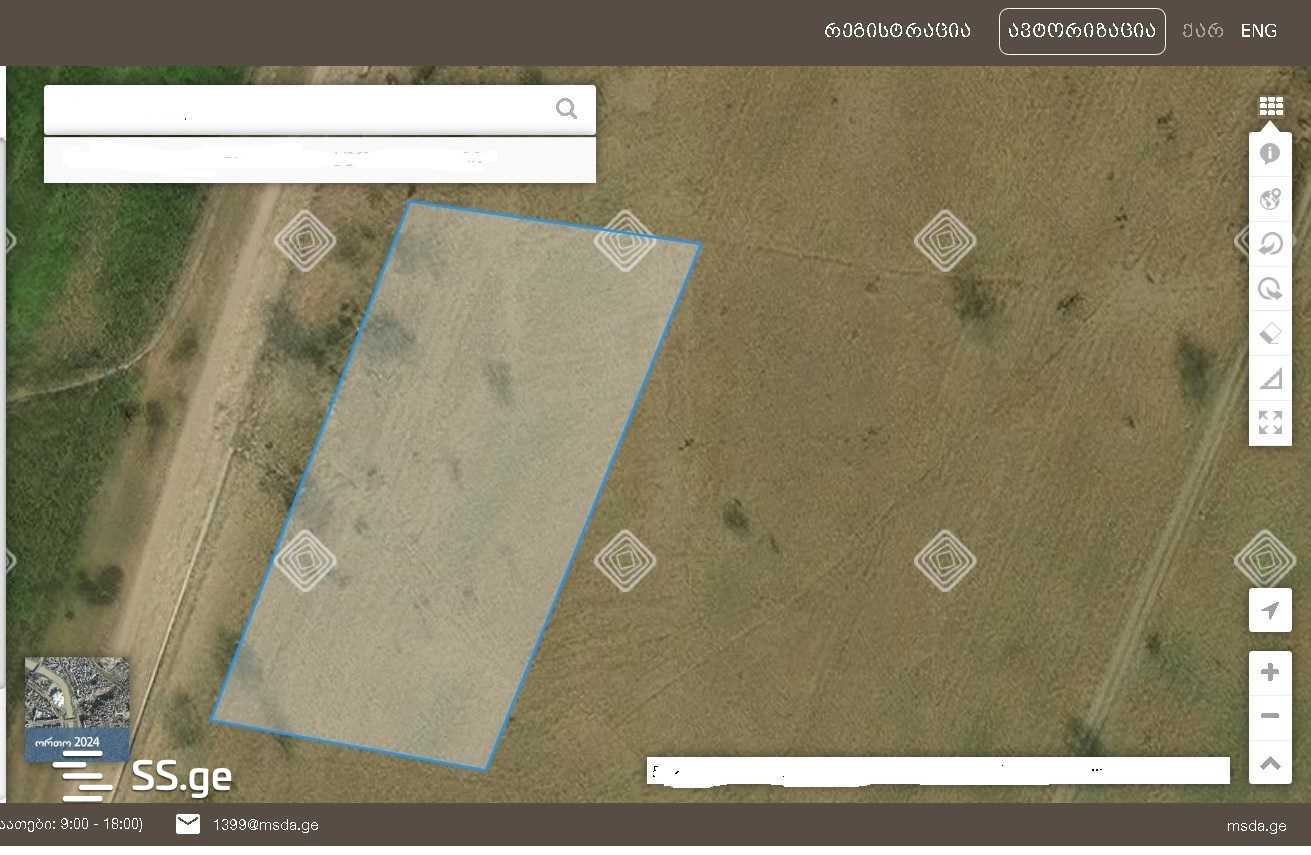Toggle the grid tools menu icon
The image size is (1311, 855).
pos(1271,106)
